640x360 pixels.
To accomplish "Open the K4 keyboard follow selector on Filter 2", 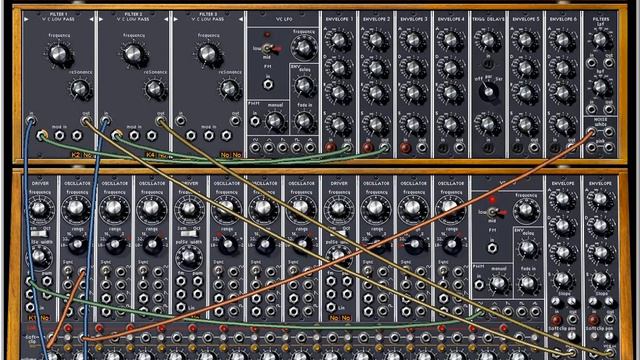I will [x=150, y=155].
